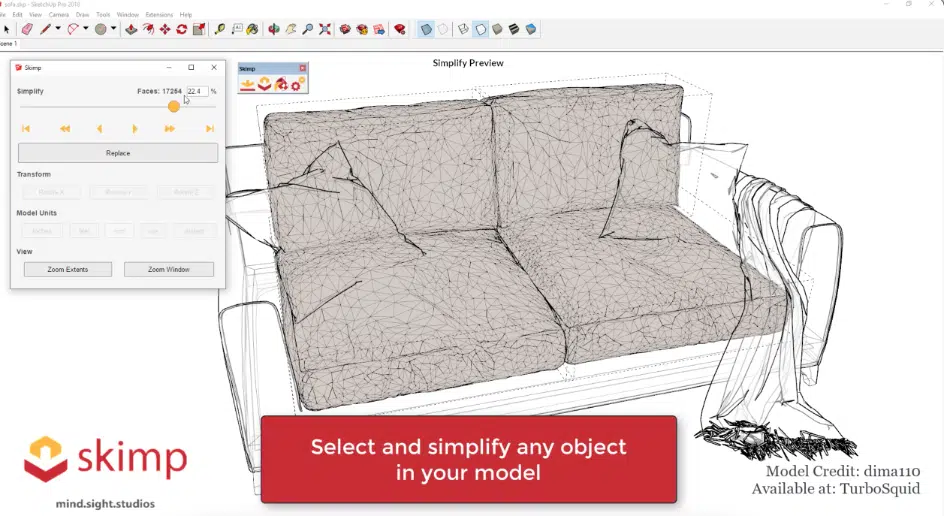
Task: Click the Zoom Extents button in Skimp
Action: click(68, 269)
